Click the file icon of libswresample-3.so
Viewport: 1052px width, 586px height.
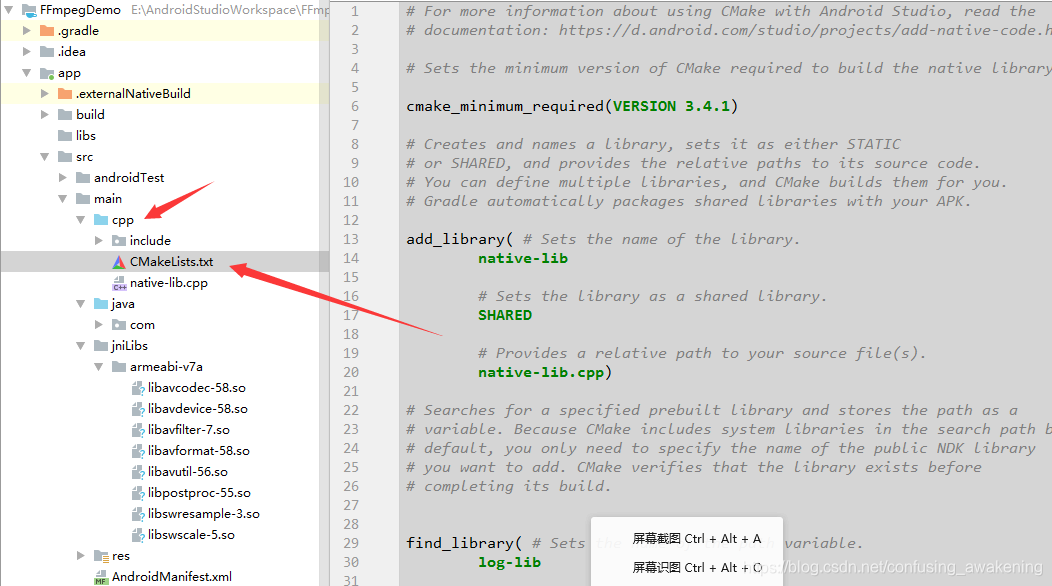pyautogui.click(x=138, y=514)
